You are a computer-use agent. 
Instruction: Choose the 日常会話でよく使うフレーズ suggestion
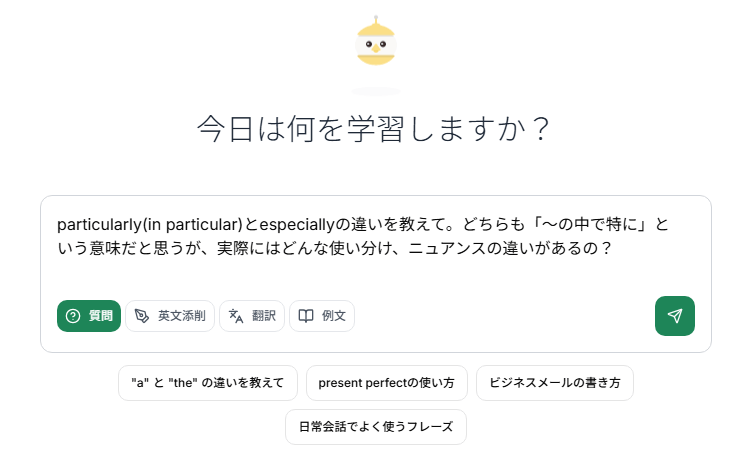pos(376,427)
